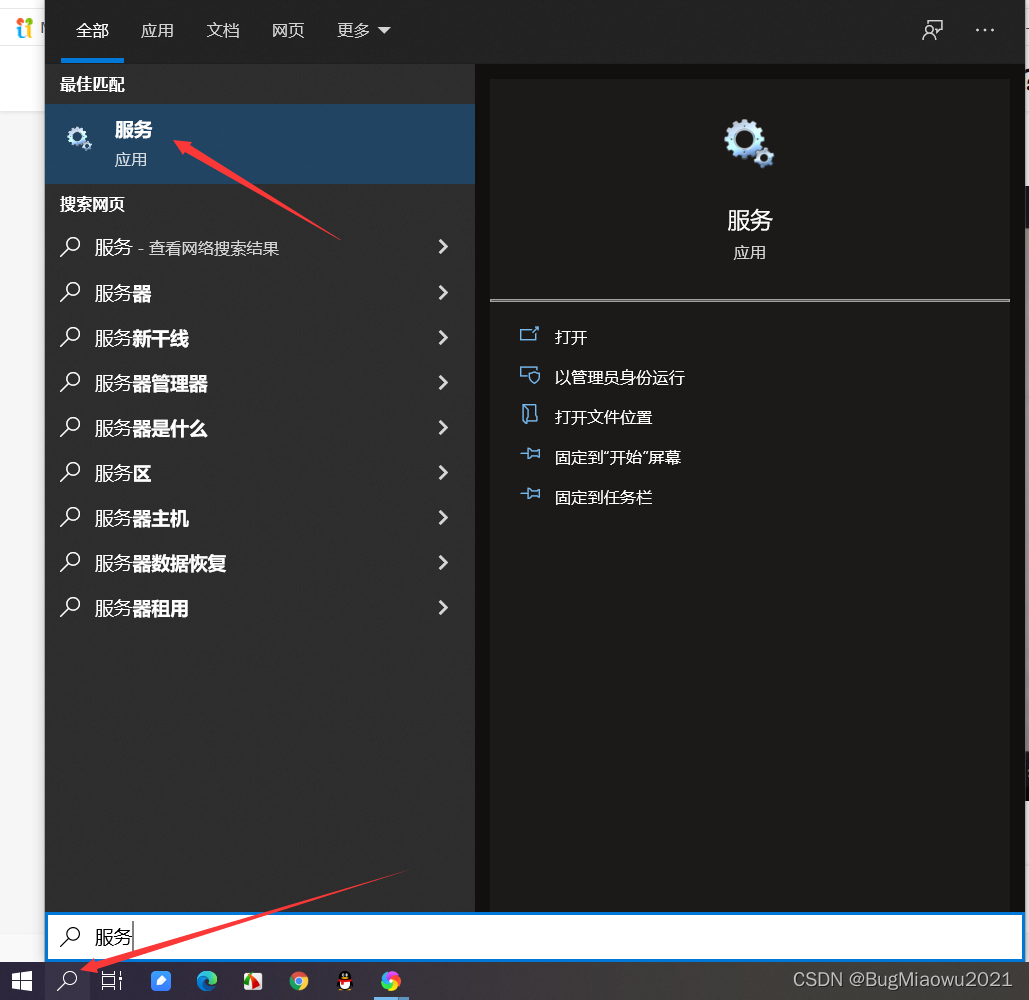This screenshot has height=1000, width=1029.
Task: Click the open icon beside 打开
Action: pyautogui.click(x=529, y=335)
